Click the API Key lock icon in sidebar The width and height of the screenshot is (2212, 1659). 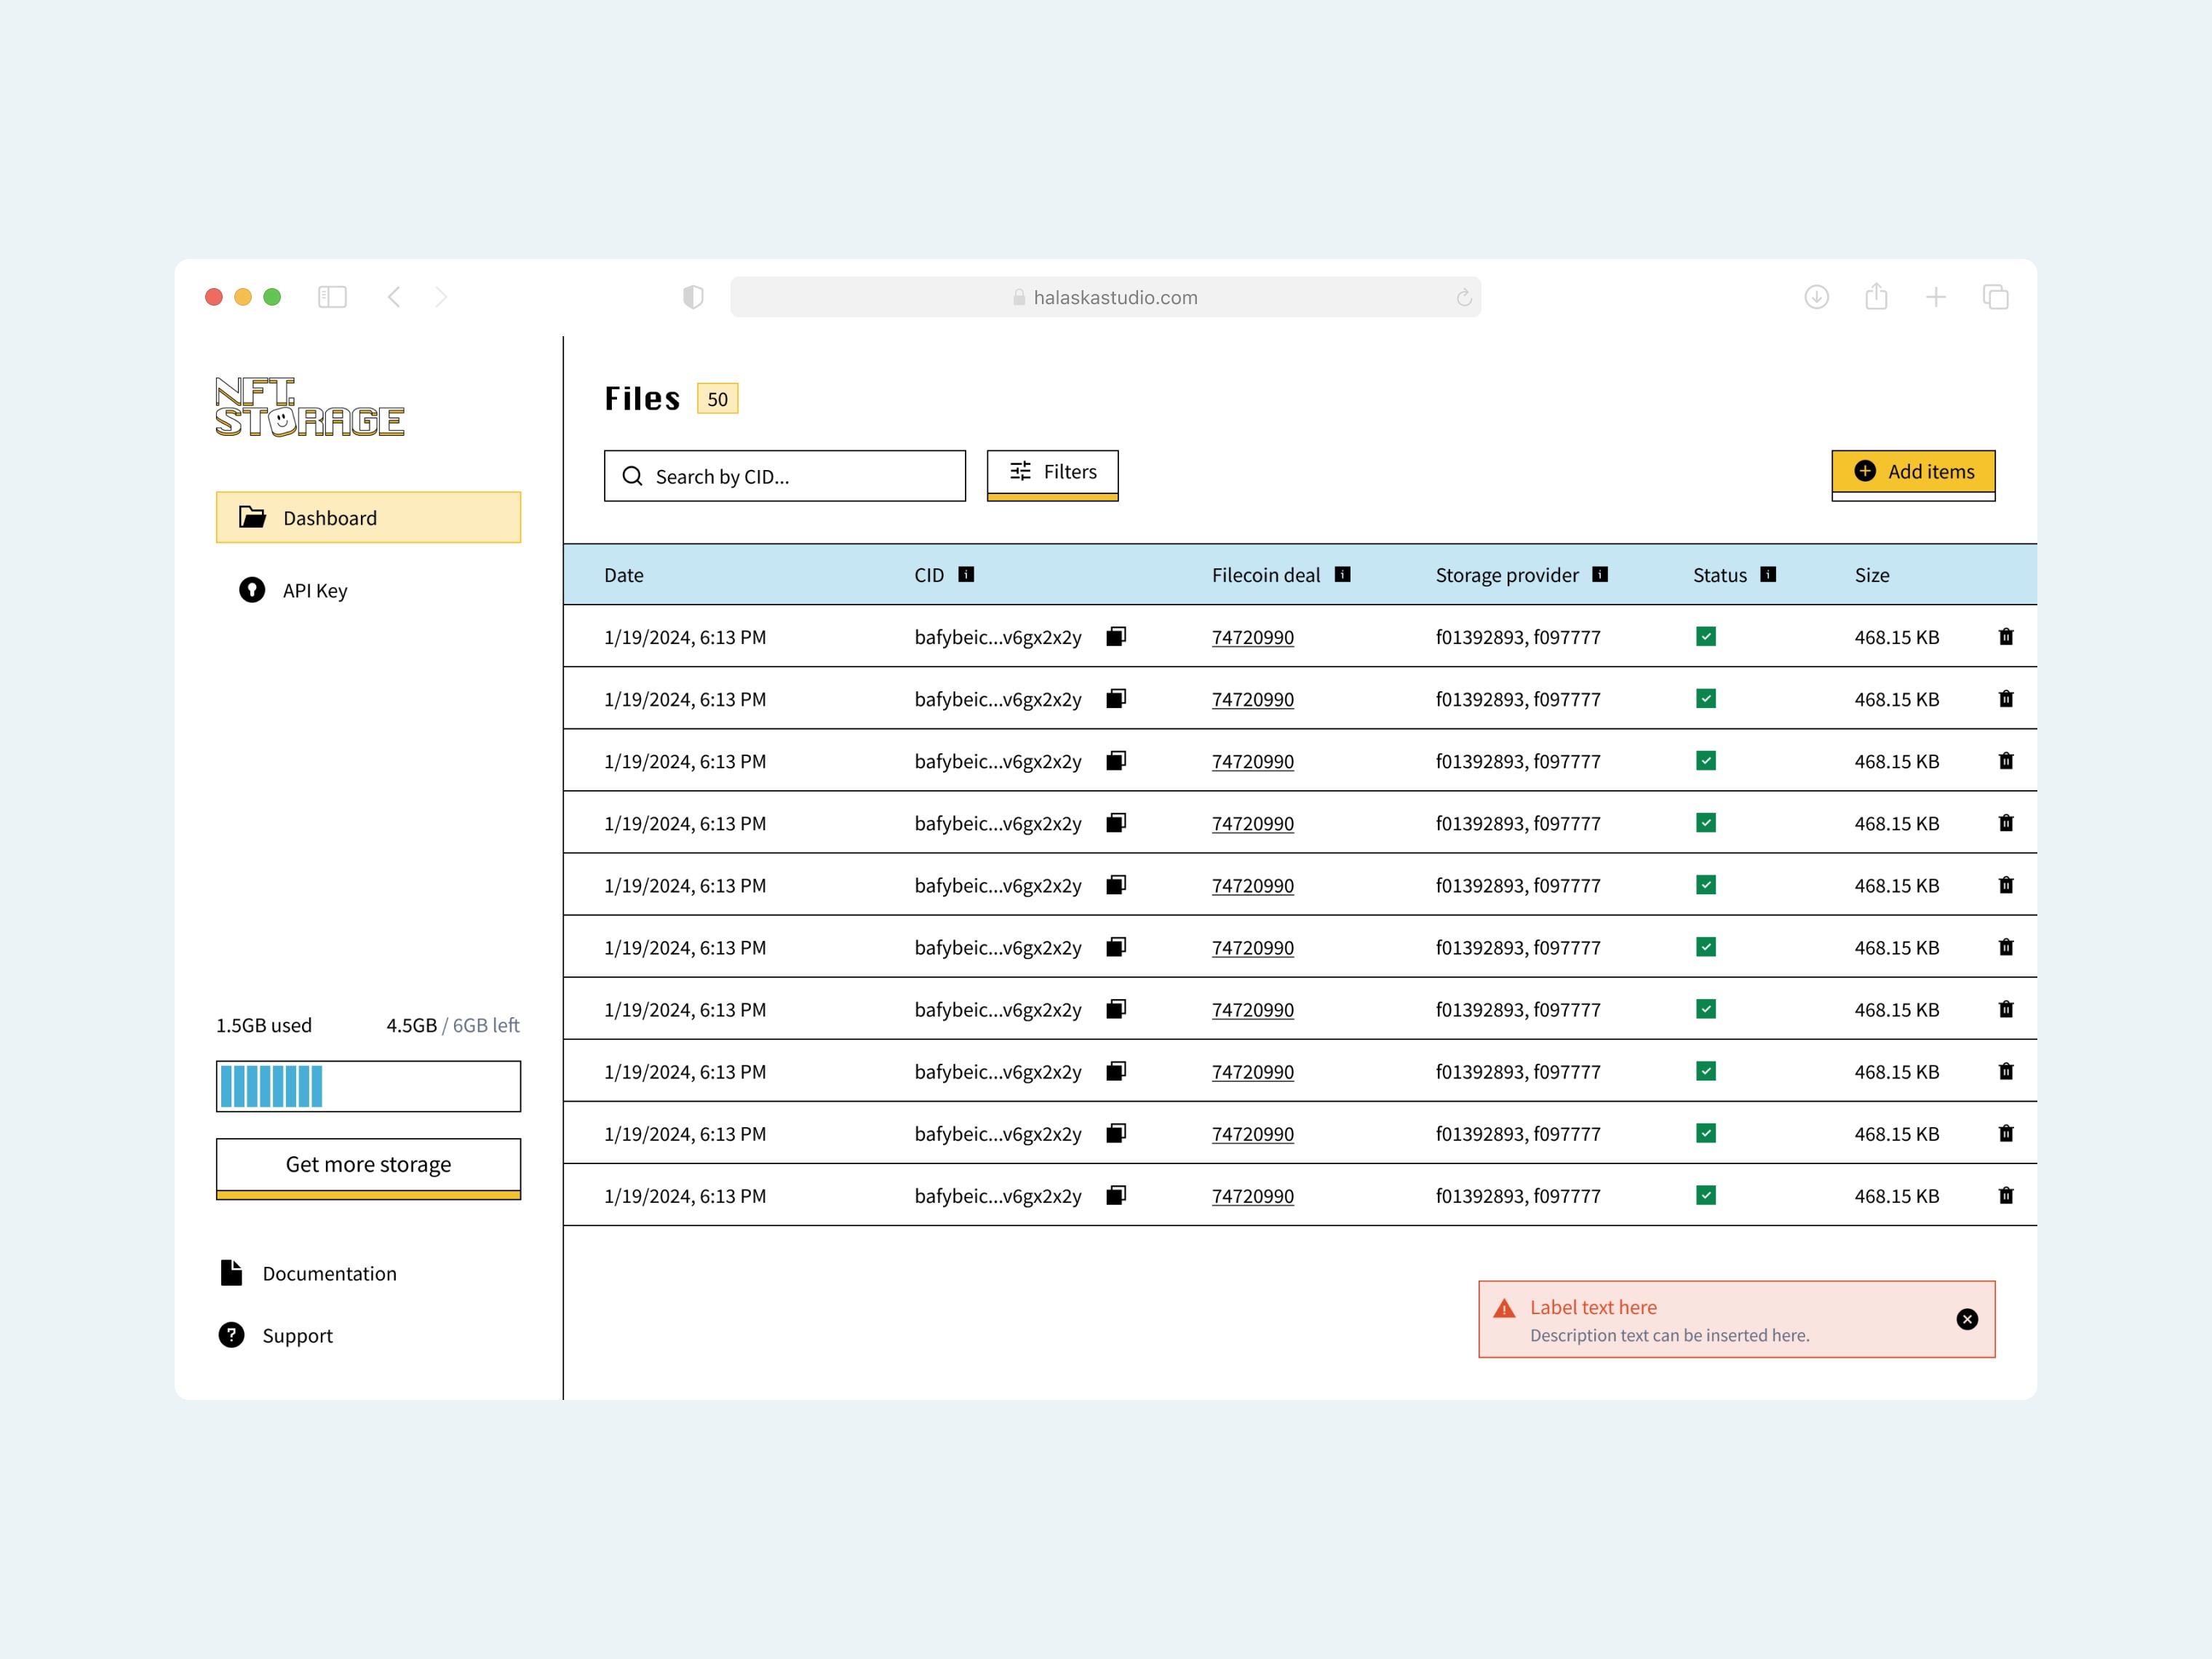(x=251, y=590)
